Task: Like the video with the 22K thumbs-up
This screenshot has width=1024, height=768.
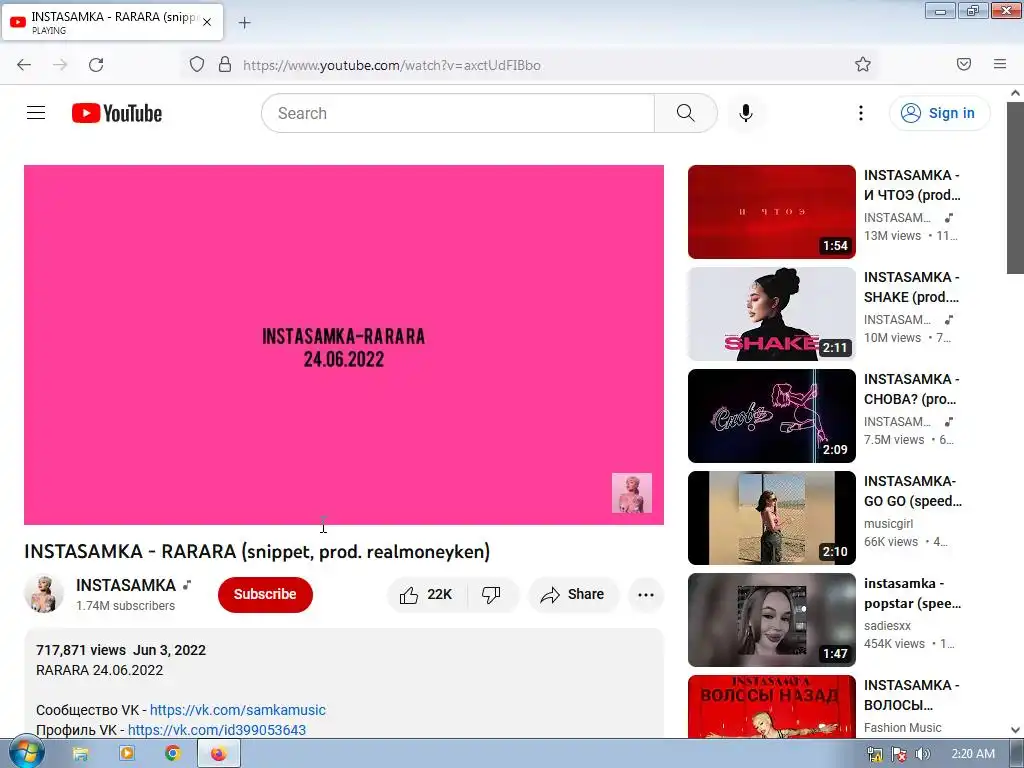Action: (427, 594)
